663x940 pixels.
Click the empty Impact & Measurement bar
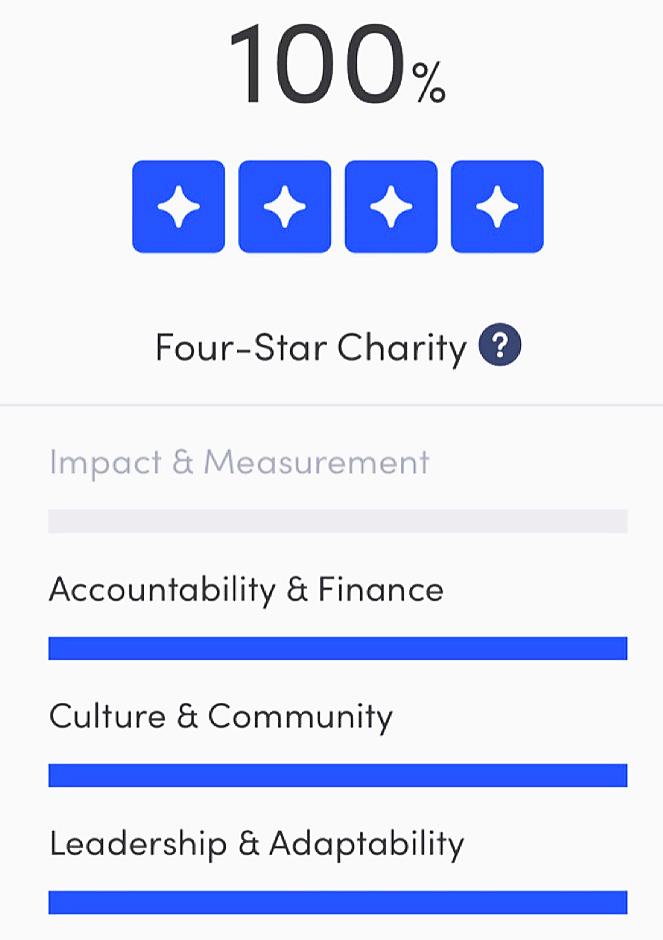click(337, 521)
